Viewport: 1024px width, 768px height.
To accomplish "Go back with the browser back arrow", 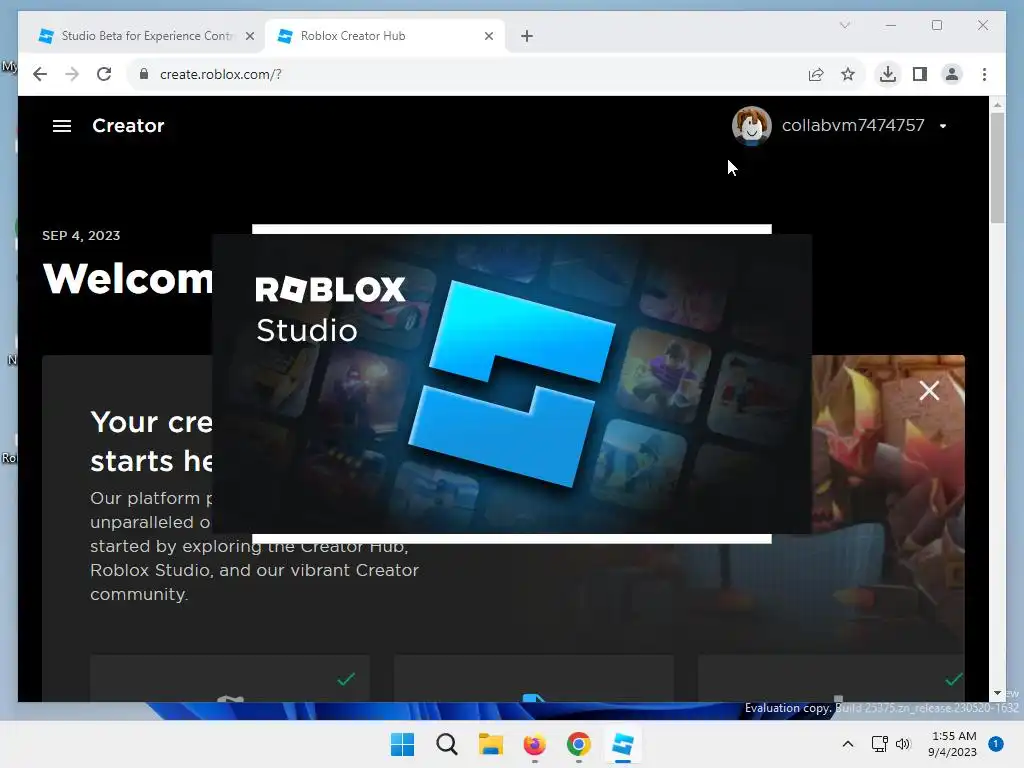I will pos(40,74).
